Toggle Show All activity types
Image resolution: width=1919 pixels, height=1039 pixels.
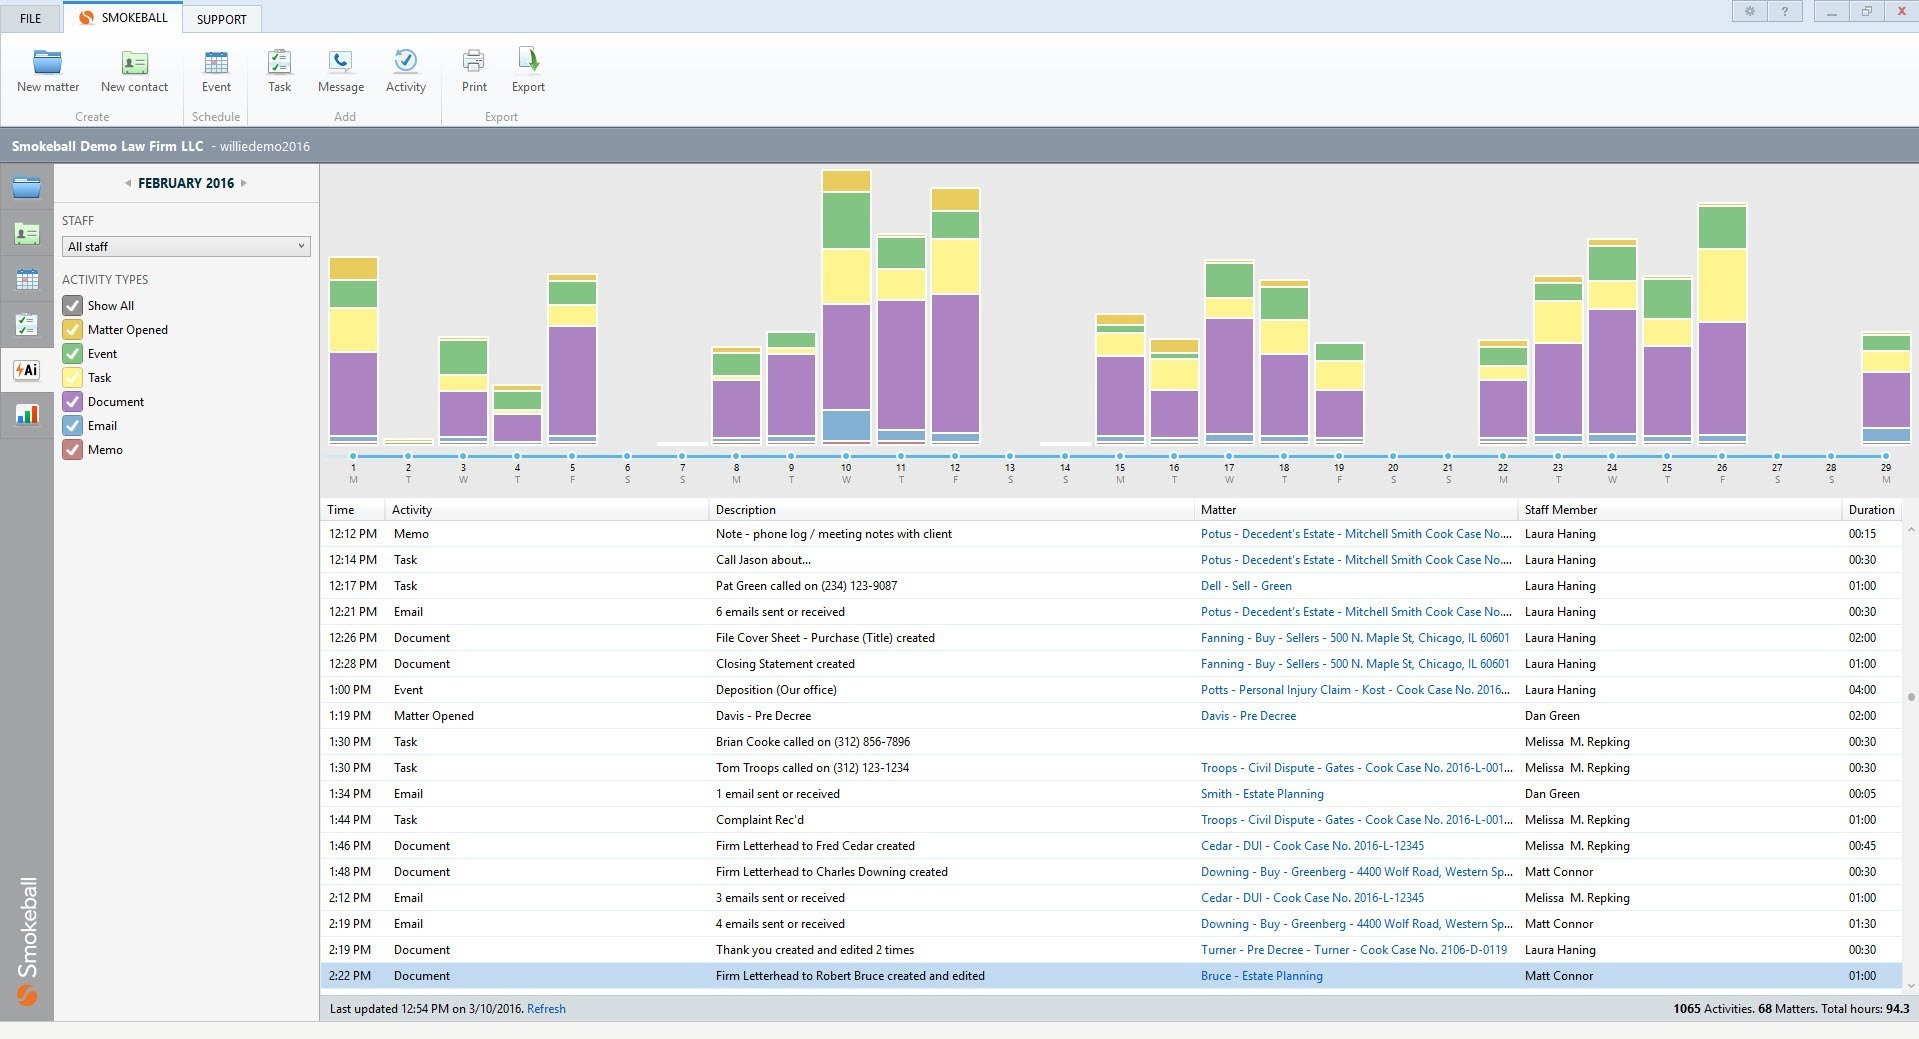point(72,305)
